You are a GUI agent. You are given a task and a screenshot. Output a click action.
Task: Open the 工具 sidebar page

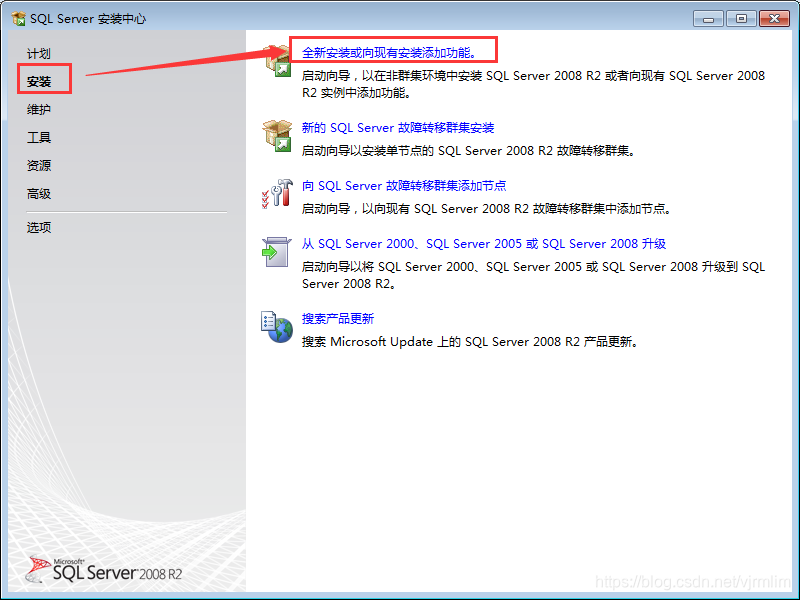point(39,138)
